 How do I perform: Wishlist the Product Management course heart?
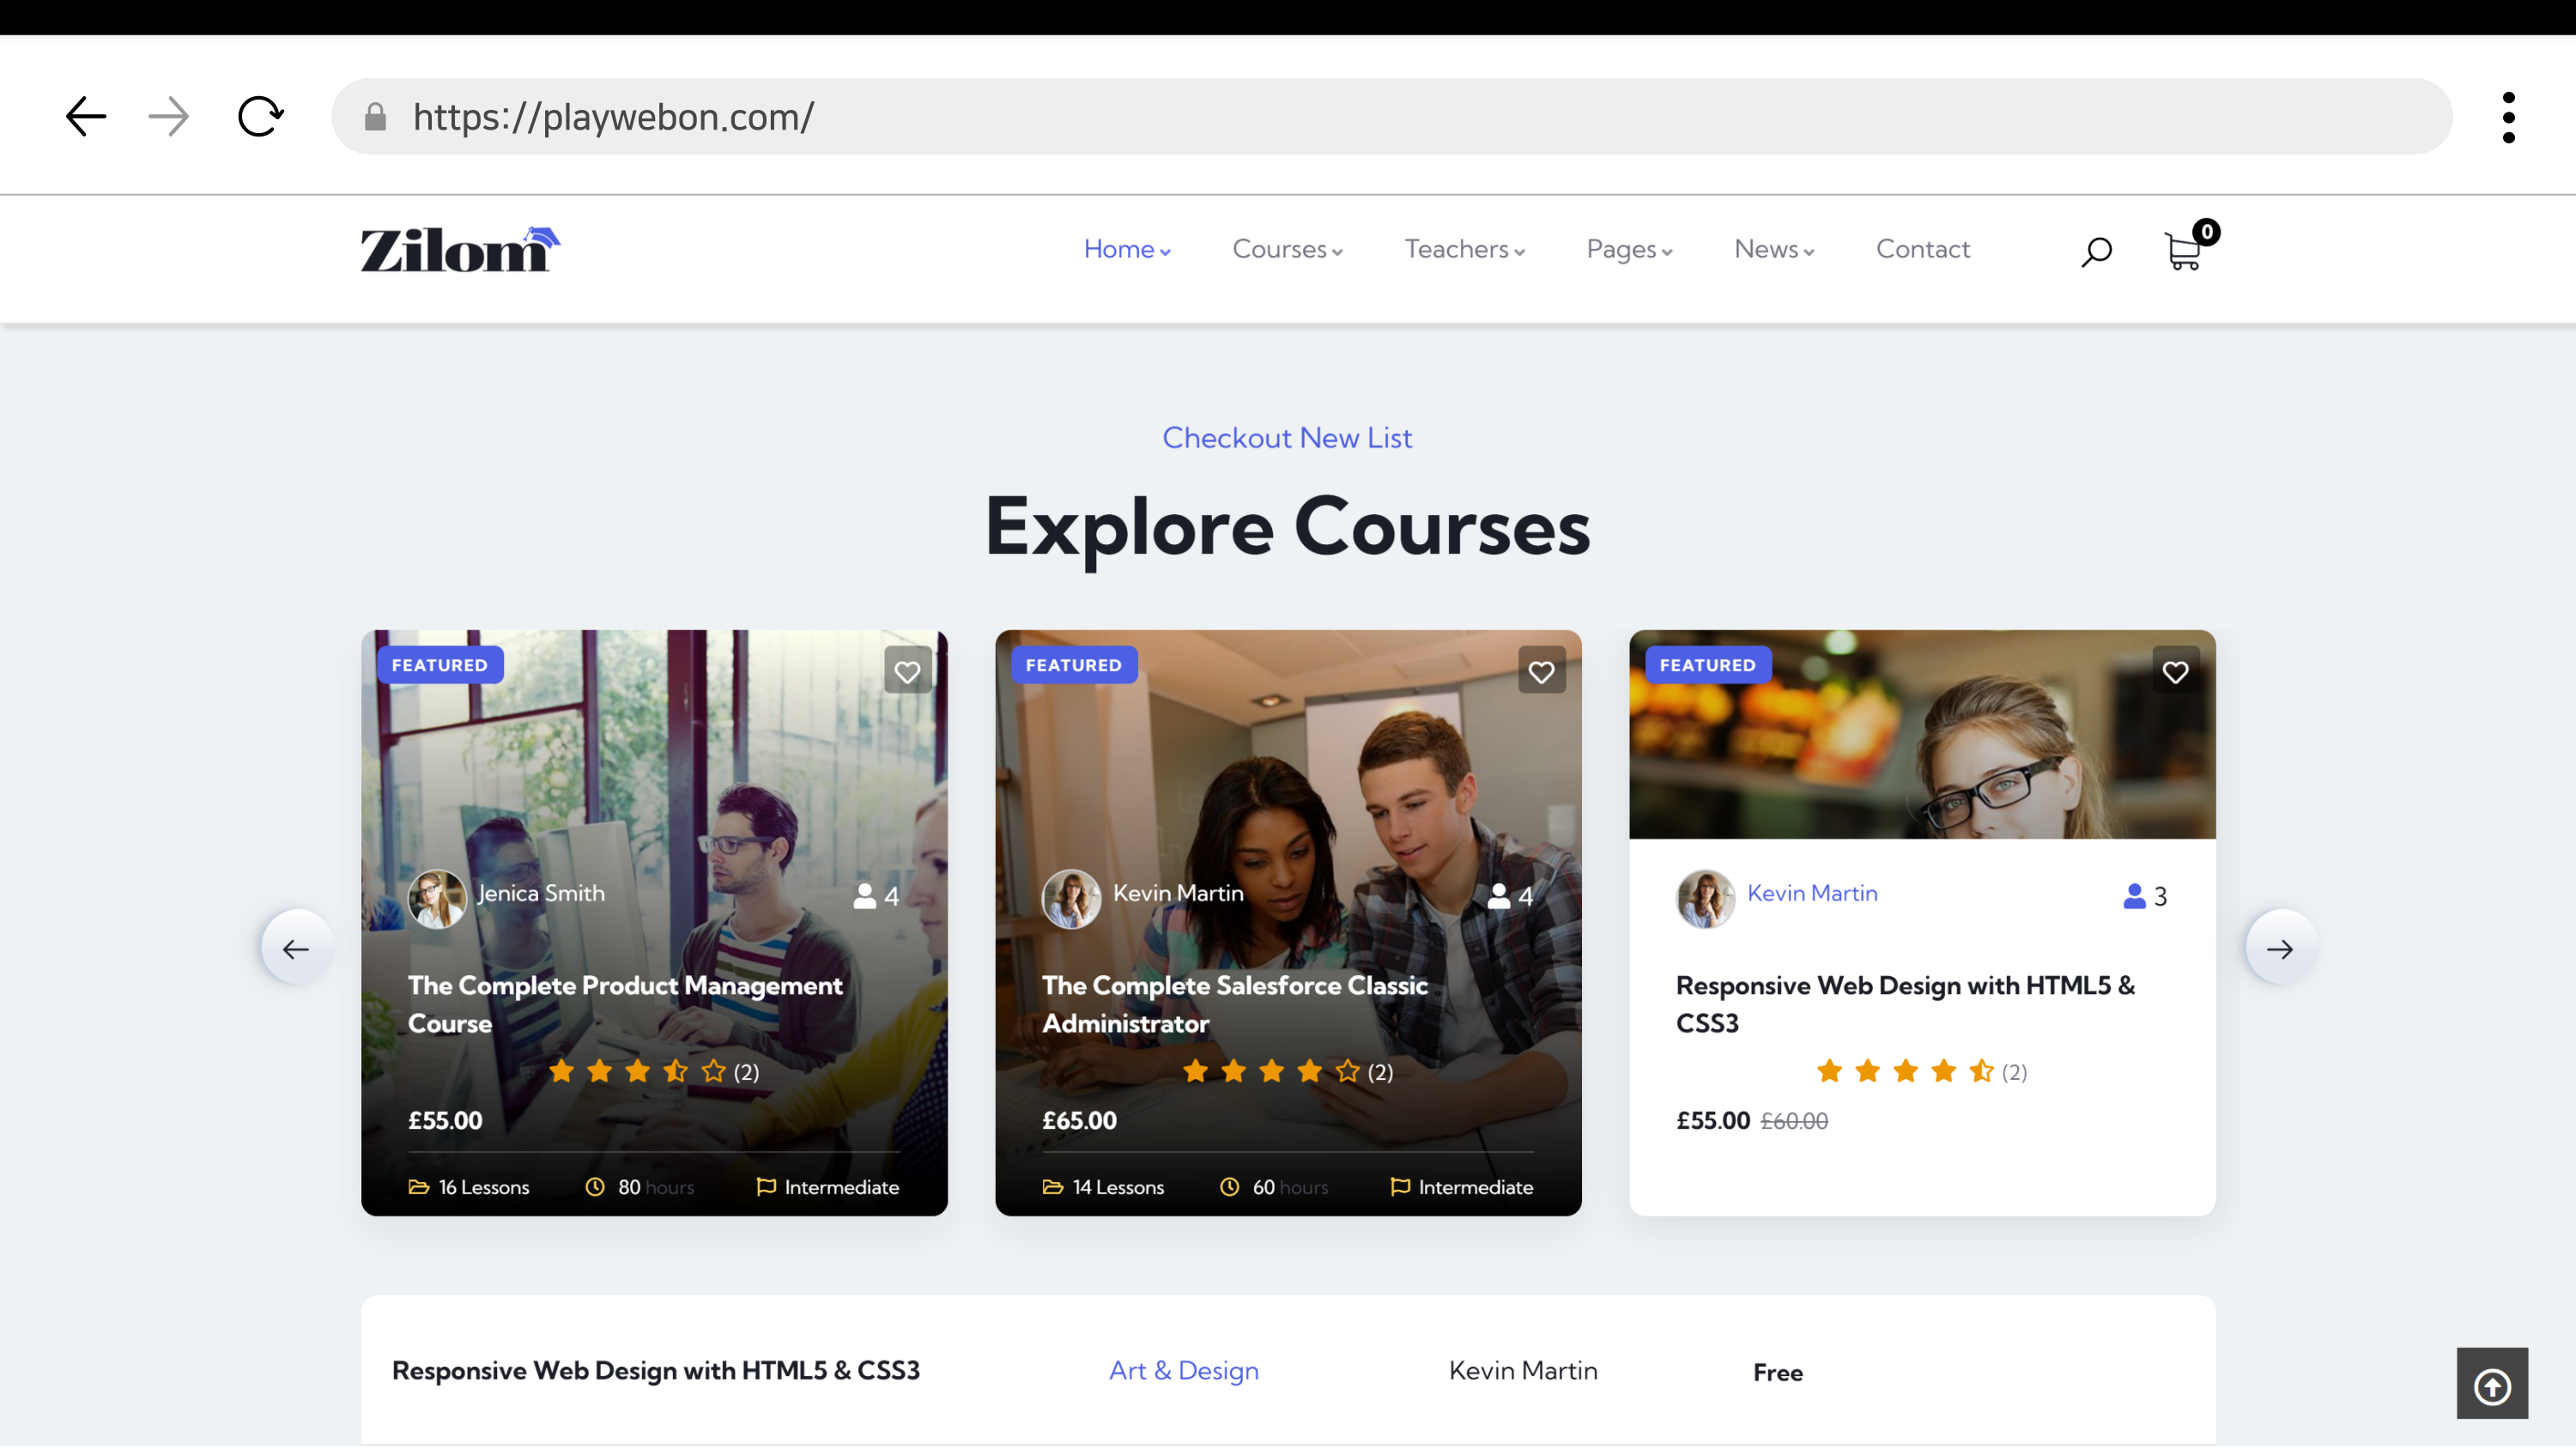907,671
